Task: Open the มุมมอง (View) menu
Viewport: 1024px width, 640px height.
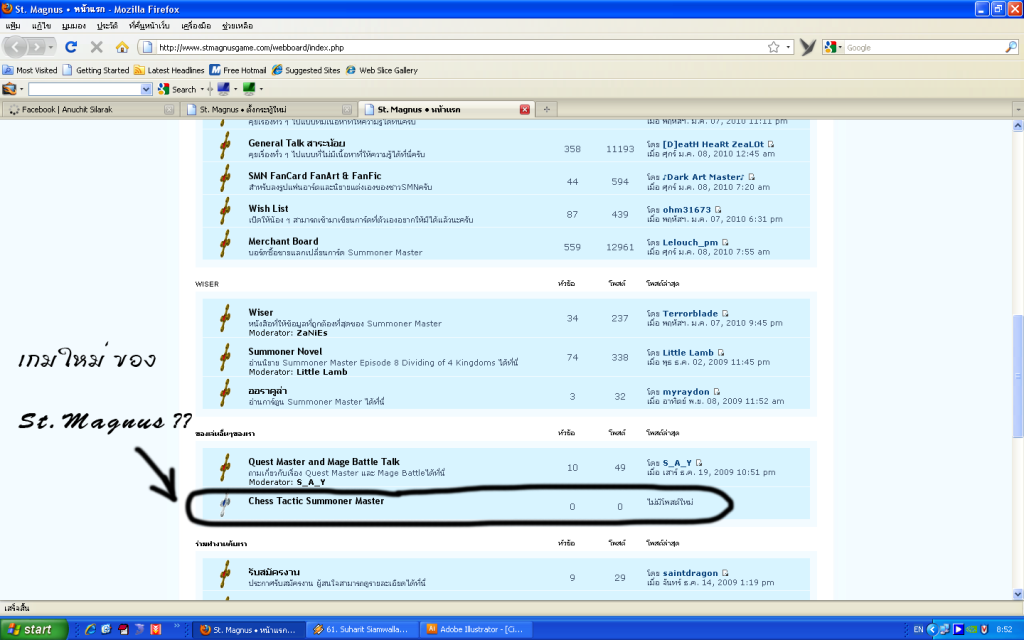Action: (74, 25)
